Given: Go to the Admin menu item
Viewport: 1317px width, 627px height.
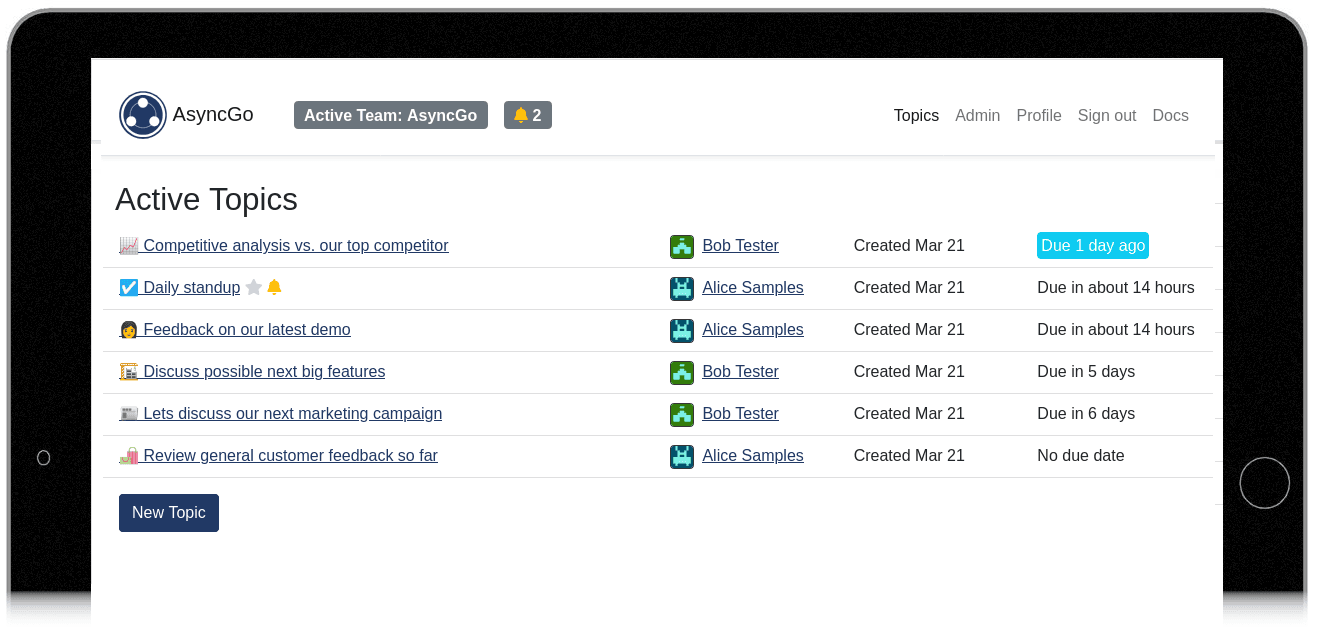Looking at the screenshot, I should (977, 115).
